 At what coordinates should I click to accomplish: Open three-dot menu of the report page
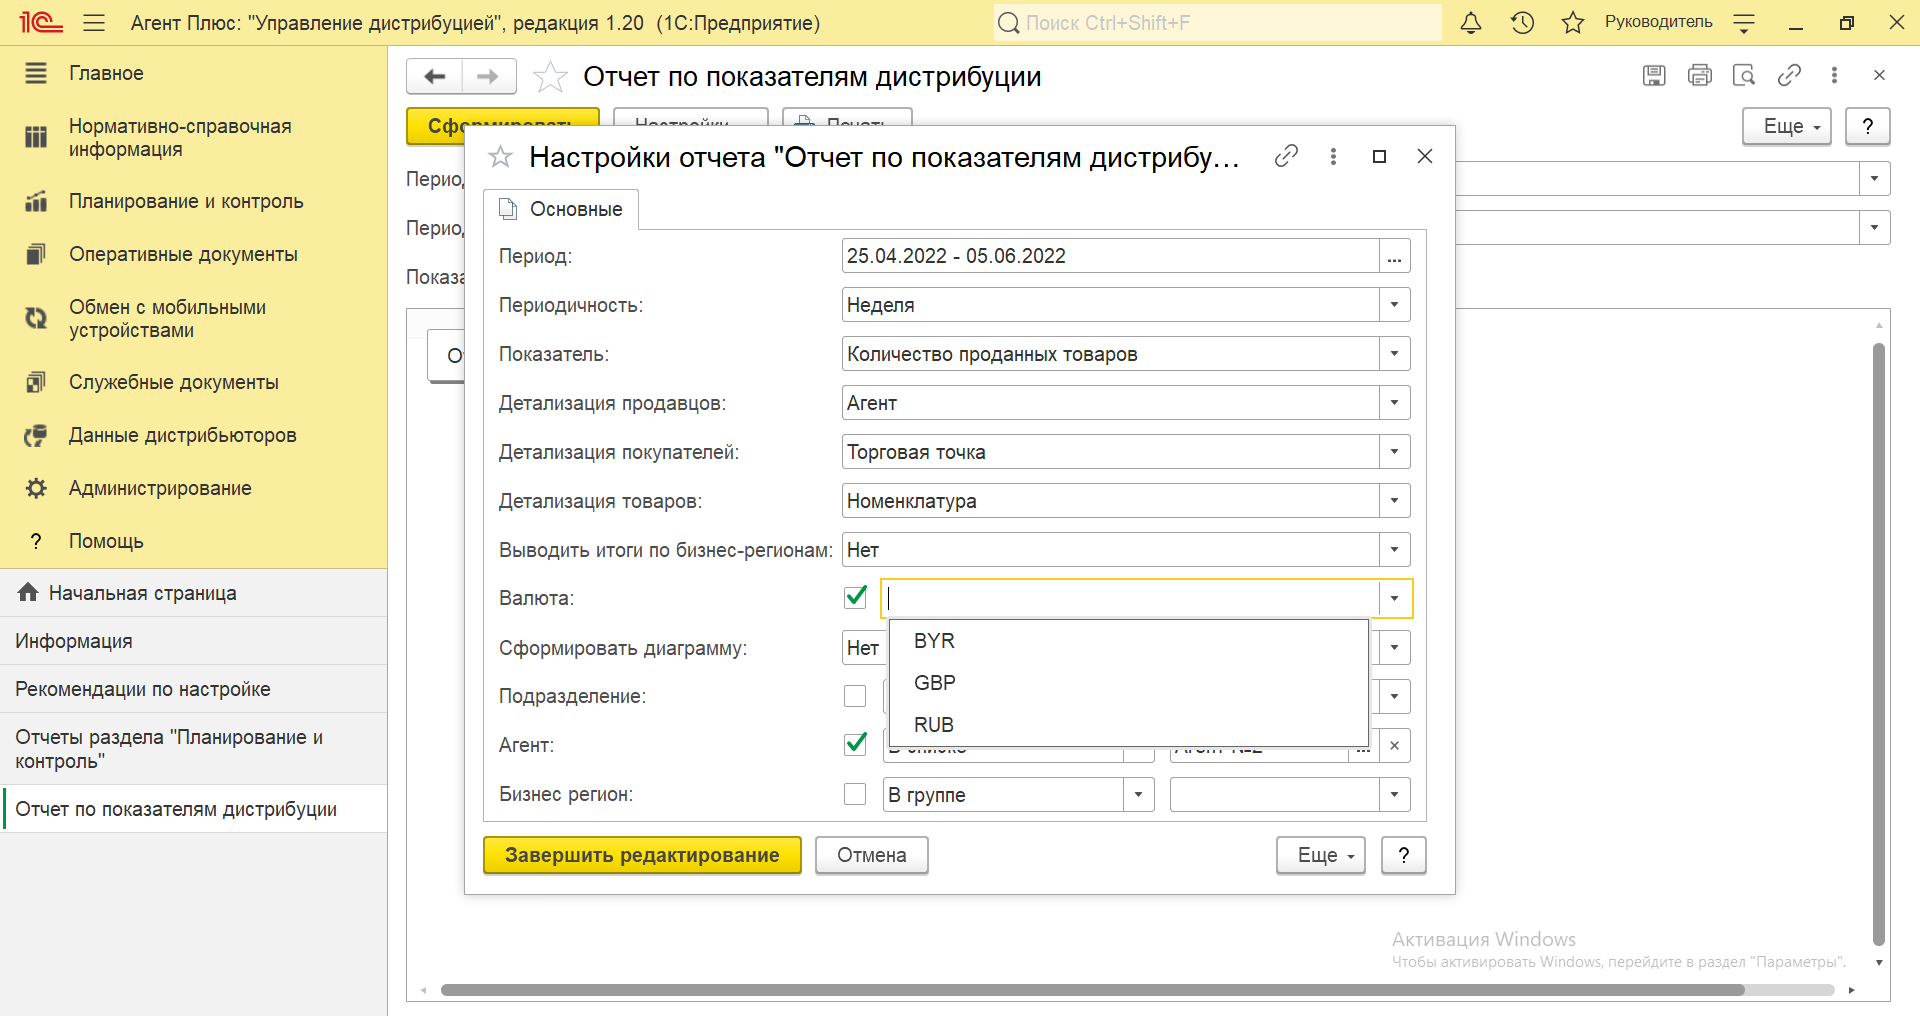click(1834, 75)
